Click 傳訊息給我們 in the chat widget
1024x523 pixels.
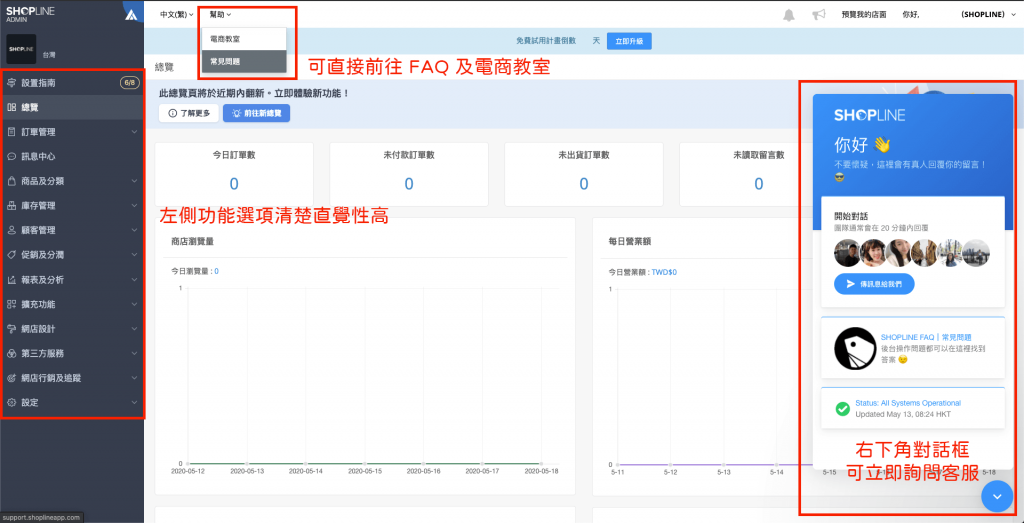874,284
